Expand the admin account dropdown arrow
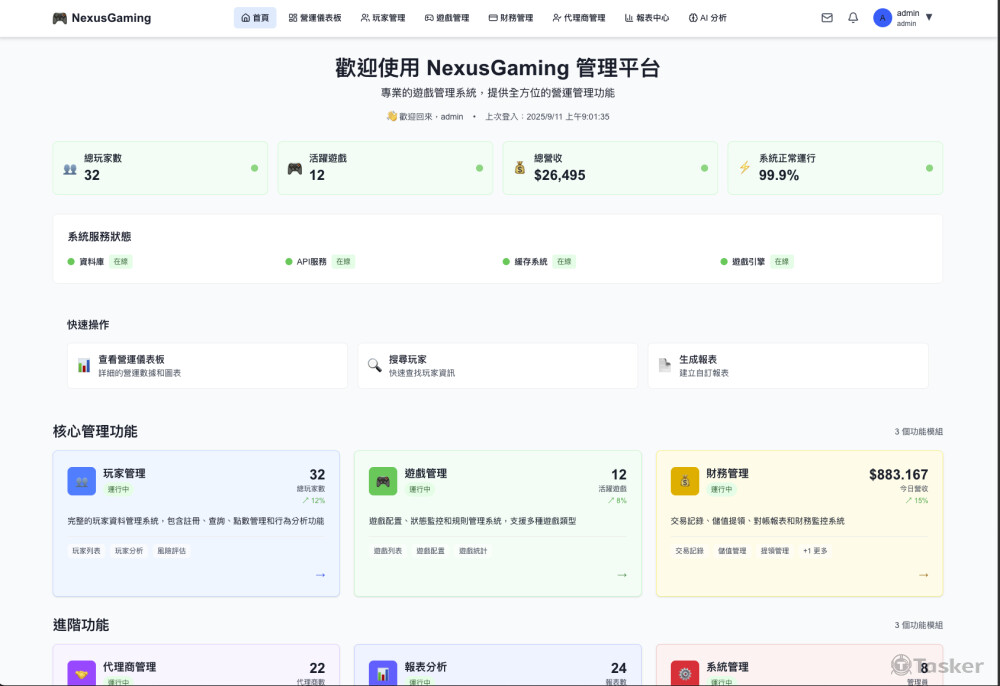Screen dimensions: 1000x686 click(929, 18)
